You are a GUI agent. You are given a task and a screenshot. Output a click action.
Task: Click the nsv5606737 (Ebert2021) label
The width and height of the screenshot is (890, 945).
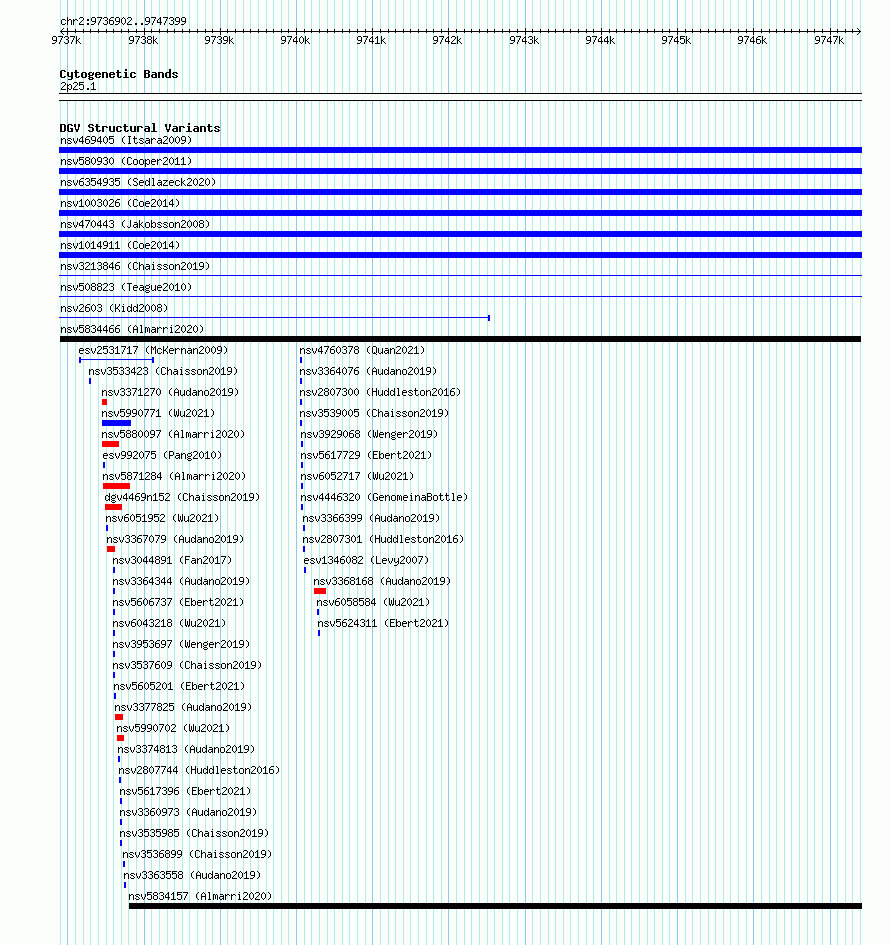pyautogui.click(x=178, y=603)
